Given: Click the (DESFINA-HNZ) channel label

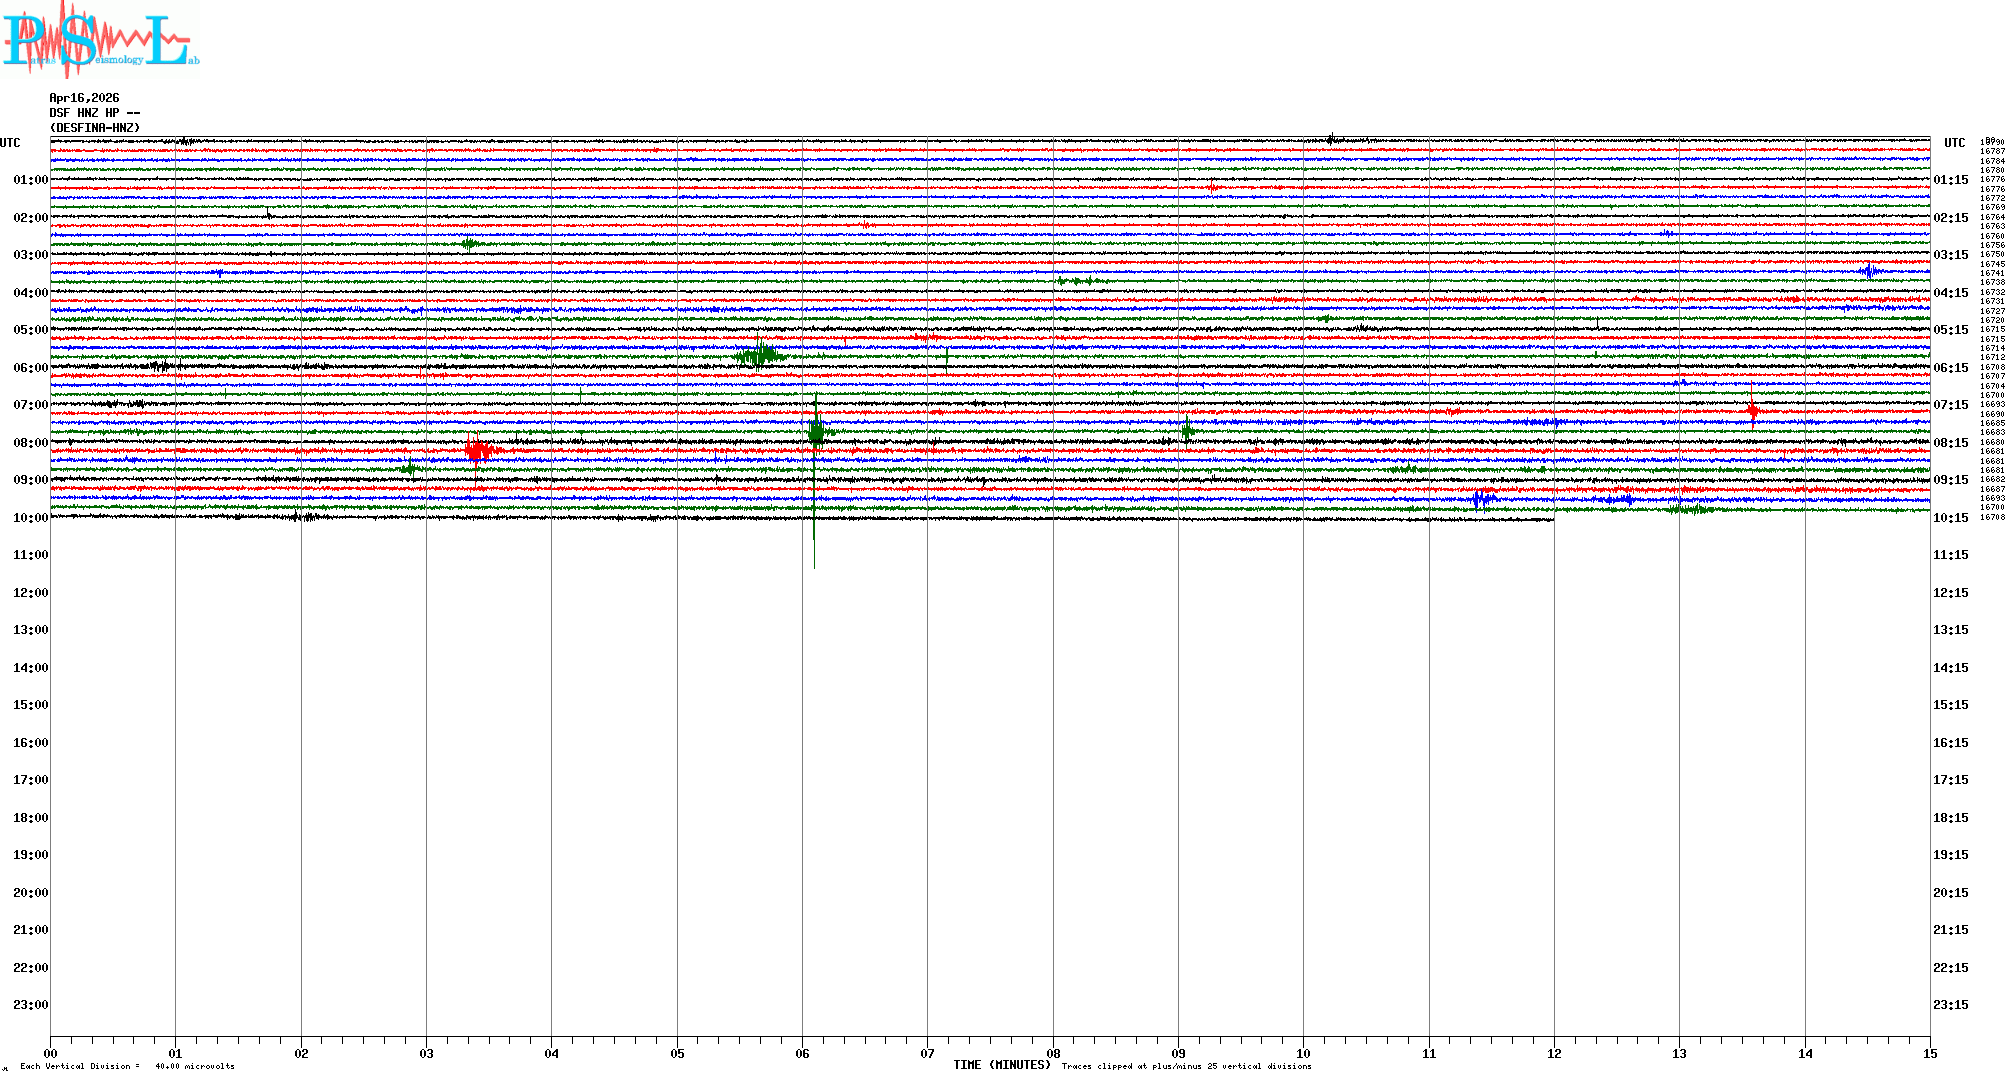Looking at the screenshot, I should (95, 128).
